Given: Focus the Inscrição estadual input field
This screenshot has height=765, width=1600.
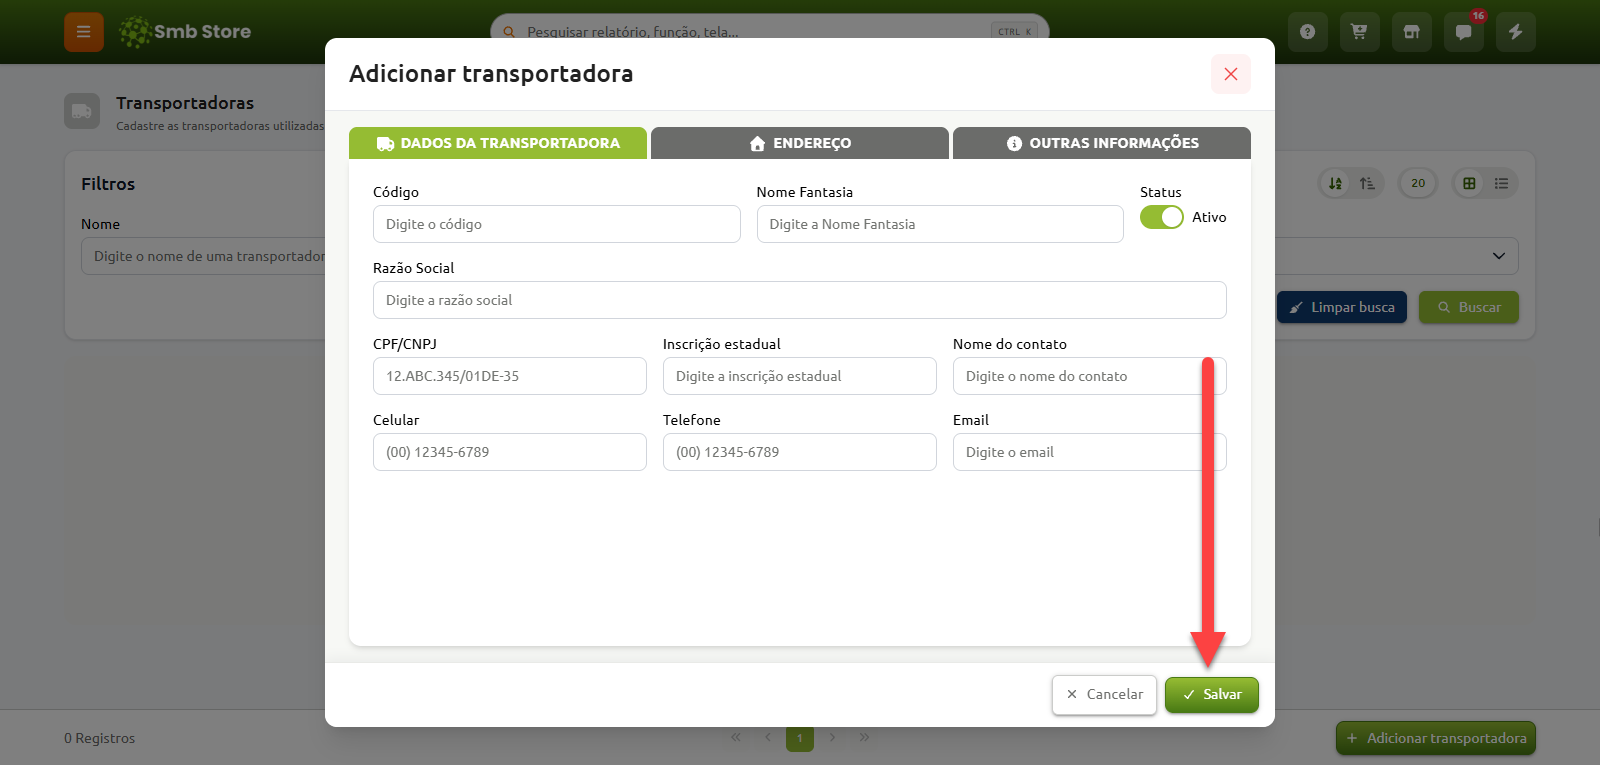Looking at the screenshot, I should pos(800,376).
